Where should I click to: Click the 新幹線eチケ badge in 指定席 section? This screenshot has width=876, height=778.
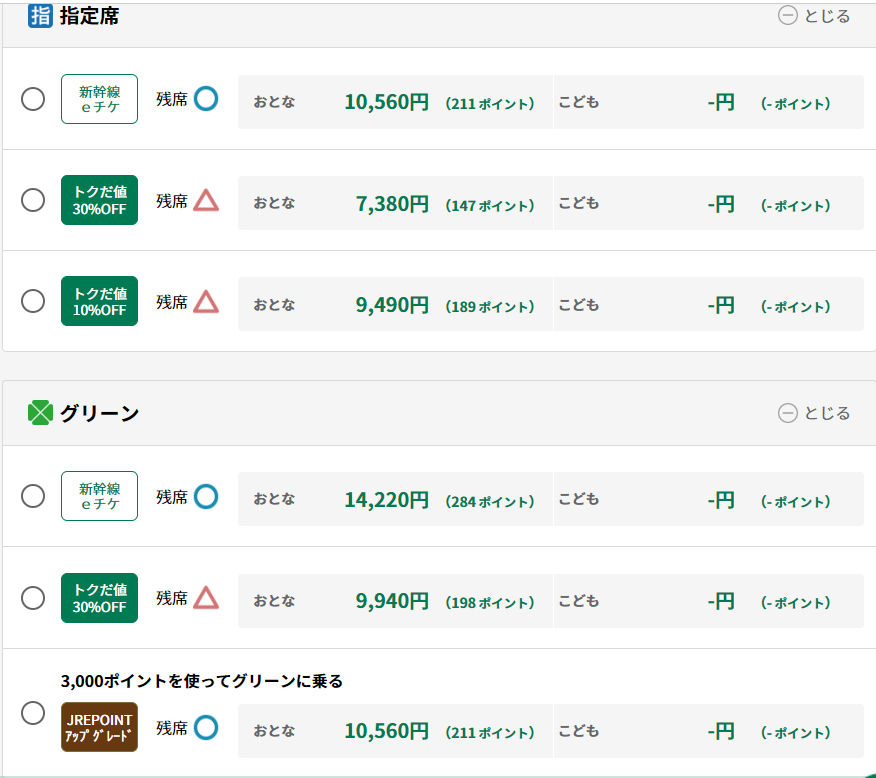tap(99, 99)
